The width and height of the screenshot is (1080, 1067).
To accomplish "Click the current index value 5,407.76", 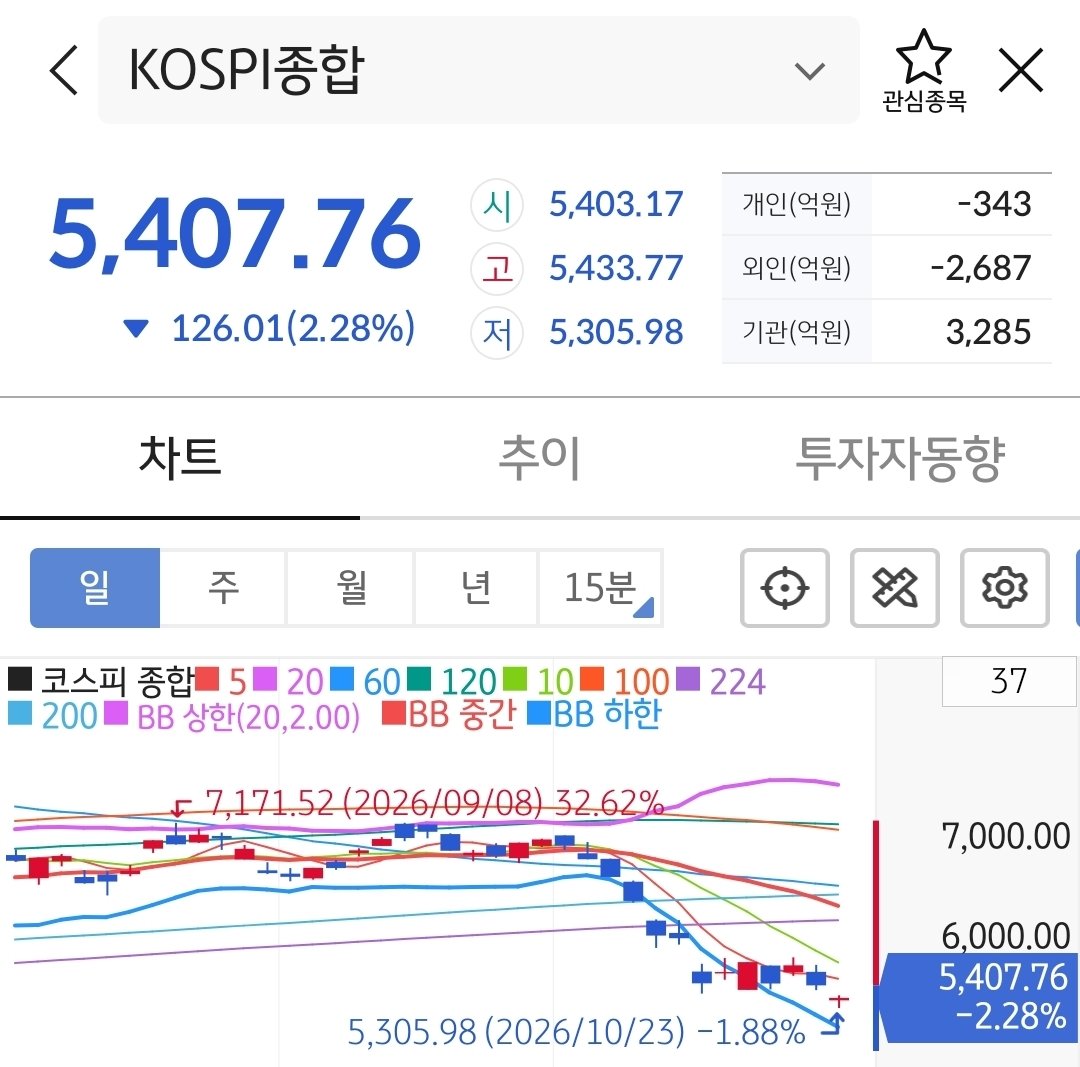I will (x=235, y=234).
